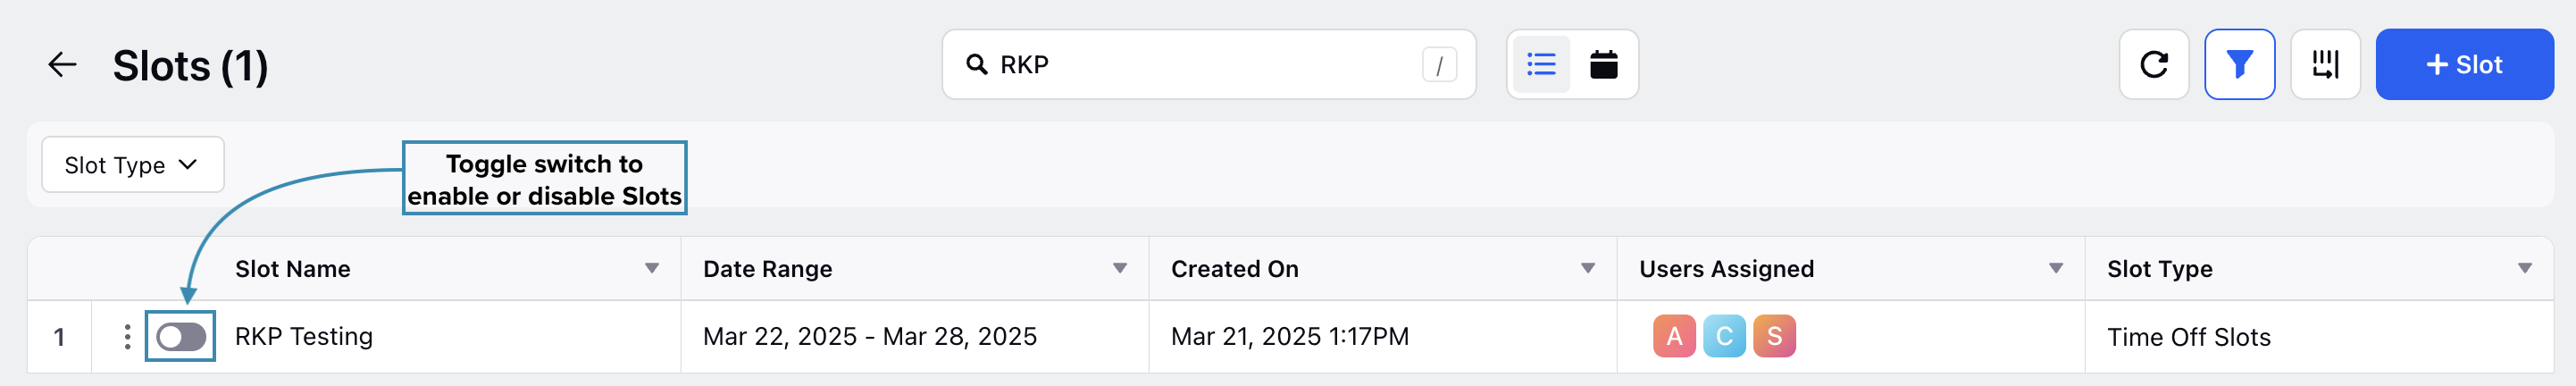Click the orange S user avatar

(1774, 337)
